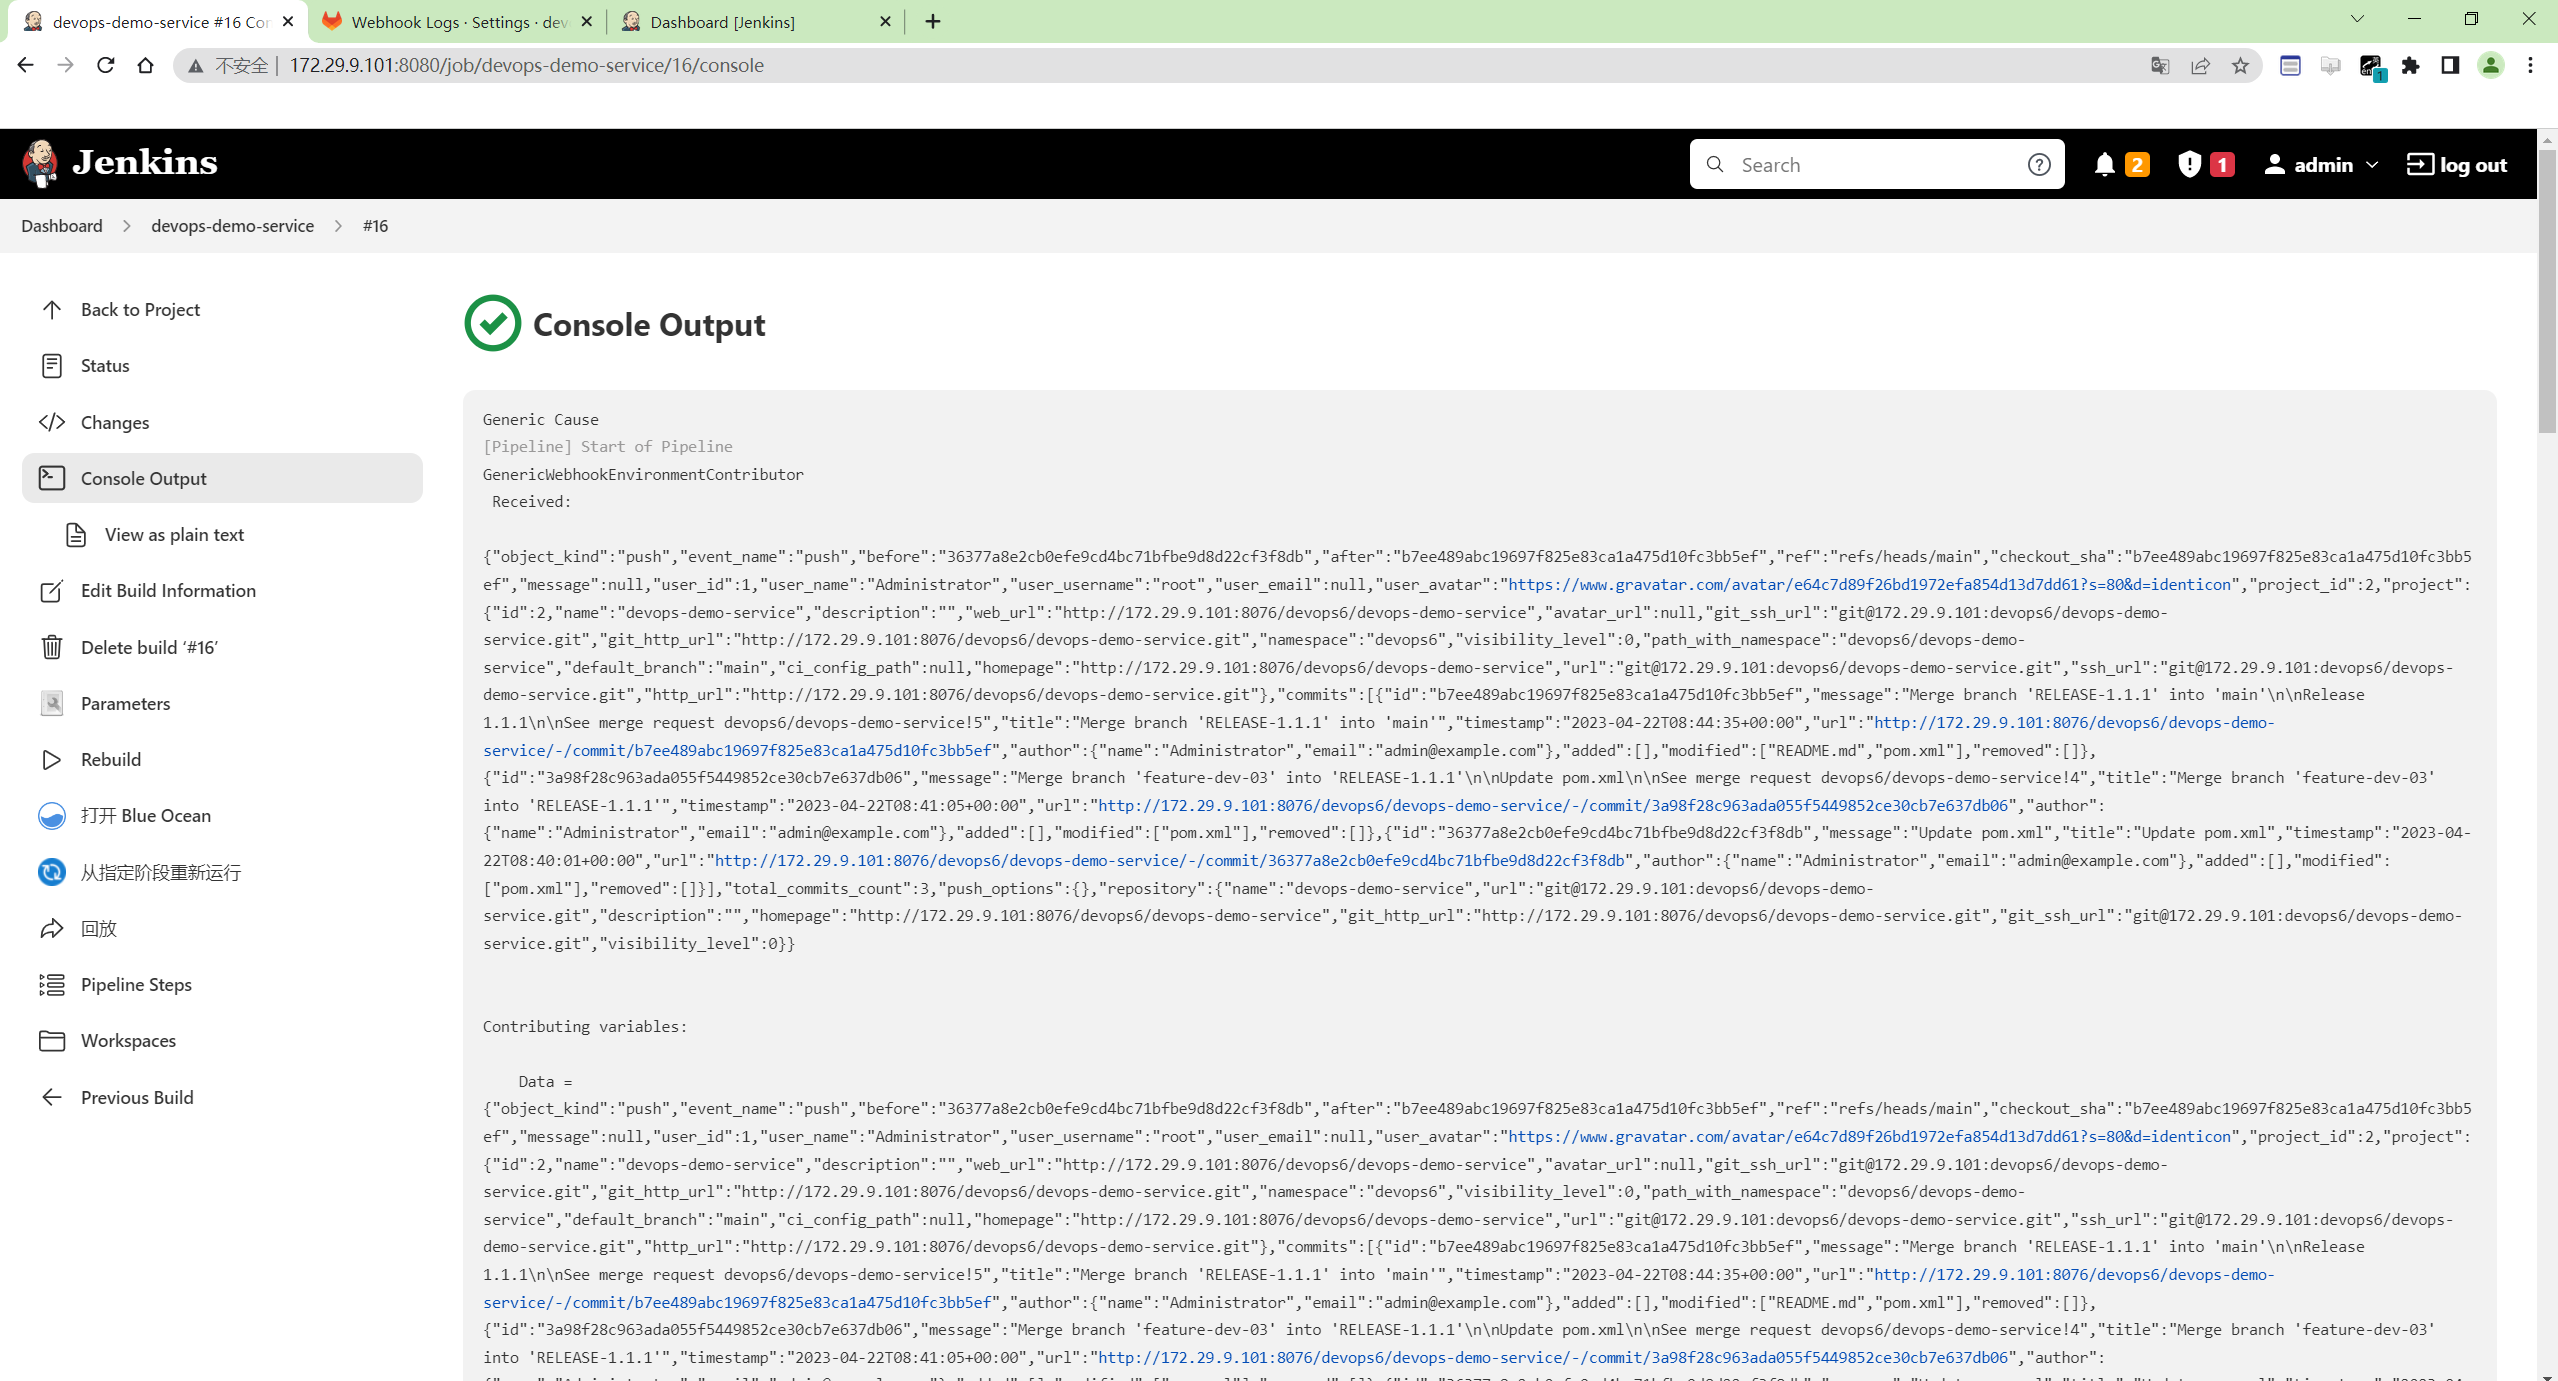2558x1381 pixels.
Task: Click the insecure site warning icon
Action: (196, 66)
